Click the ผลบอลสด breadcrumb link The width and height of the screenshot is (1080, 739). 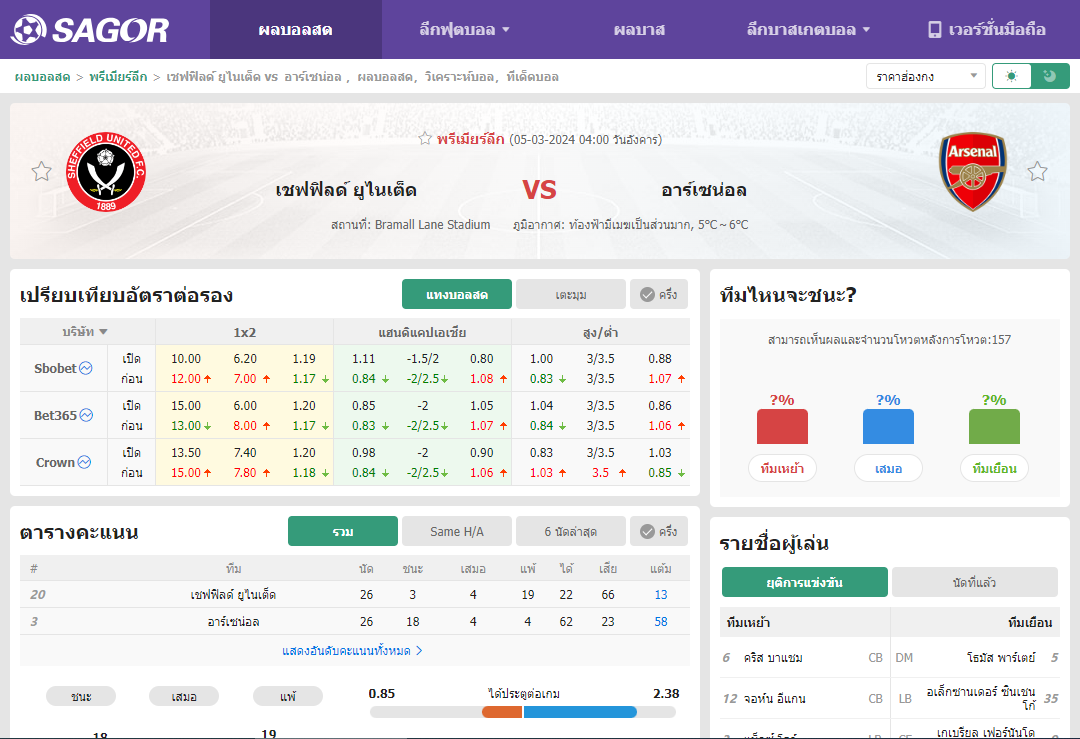(43, 77)
